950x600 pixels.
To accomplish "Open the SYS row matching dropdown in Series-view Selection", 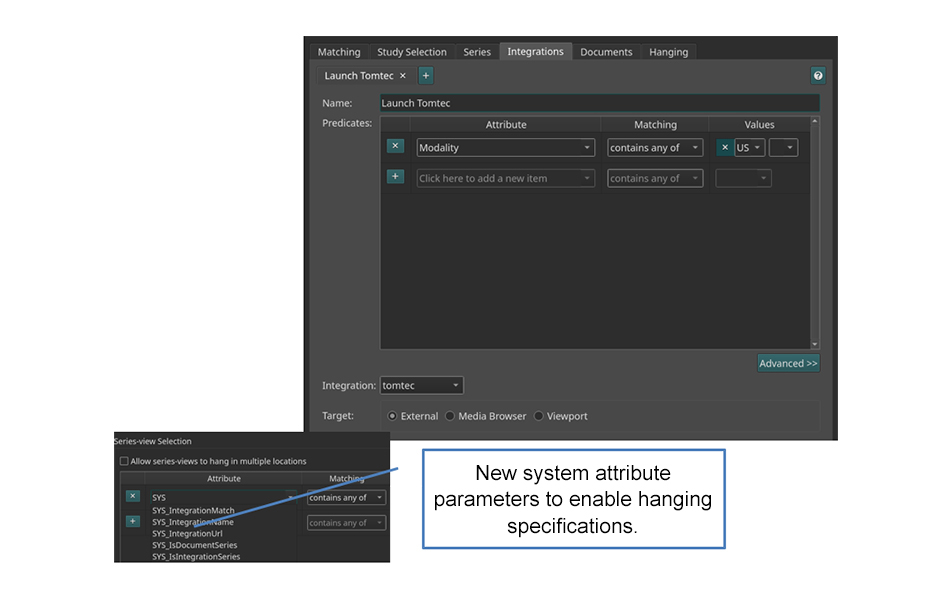I will [x=346, y=498].
